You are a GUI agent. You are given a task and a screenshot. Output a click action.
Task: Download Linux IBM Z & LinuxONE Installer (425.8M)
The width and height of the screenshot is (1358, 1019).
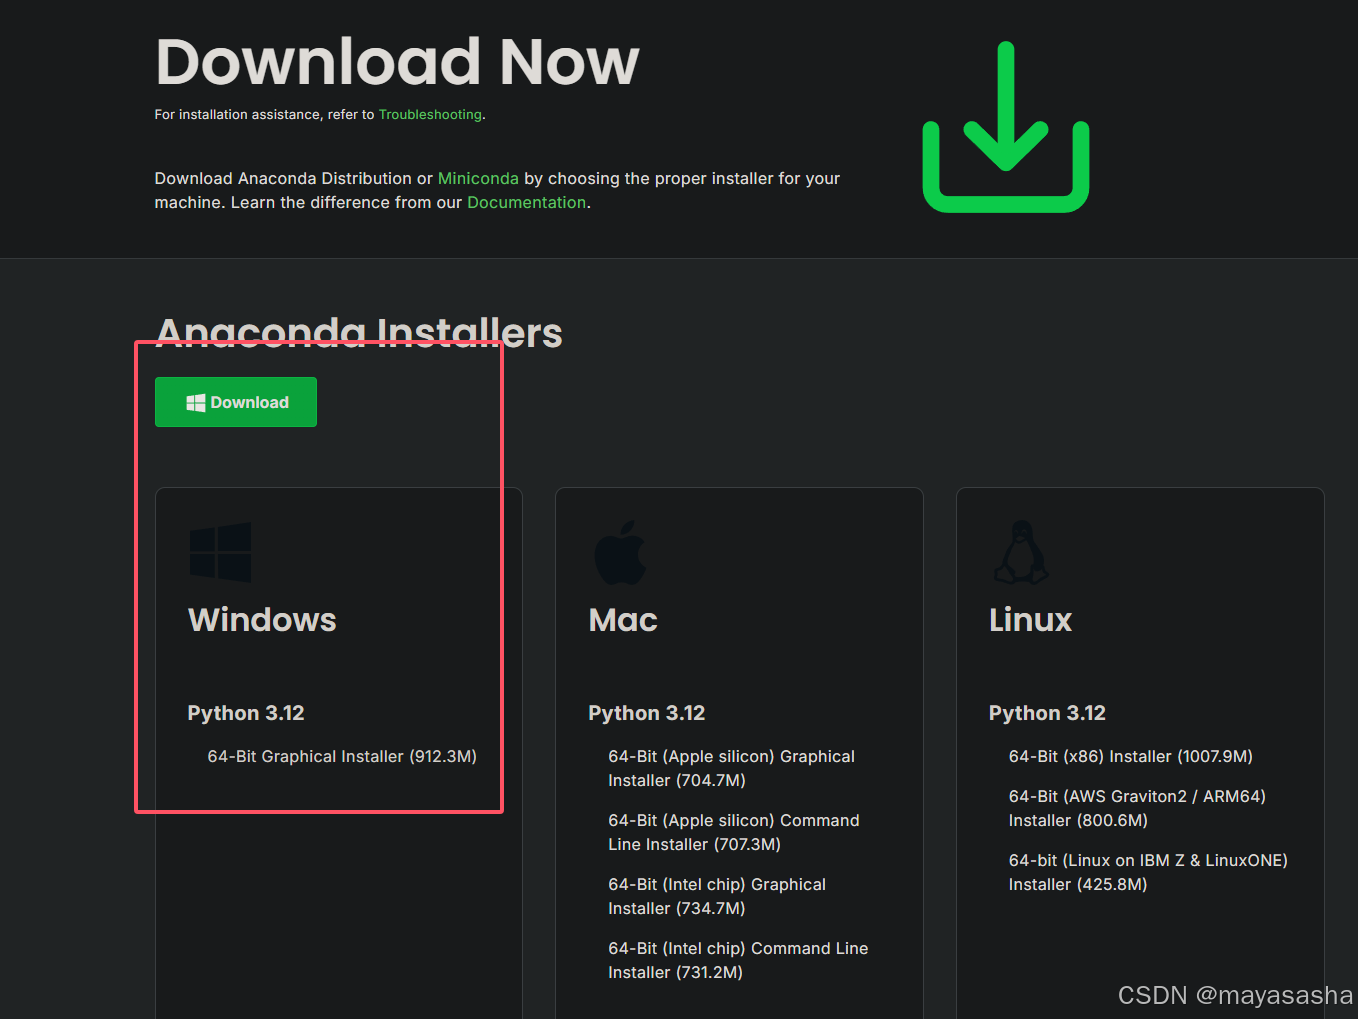tap(1148, 872)
